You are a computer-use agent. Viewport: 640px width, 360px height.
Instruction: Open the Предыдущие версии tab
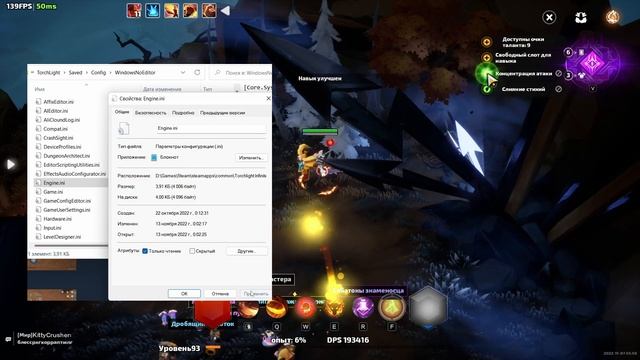click(222, 113)
